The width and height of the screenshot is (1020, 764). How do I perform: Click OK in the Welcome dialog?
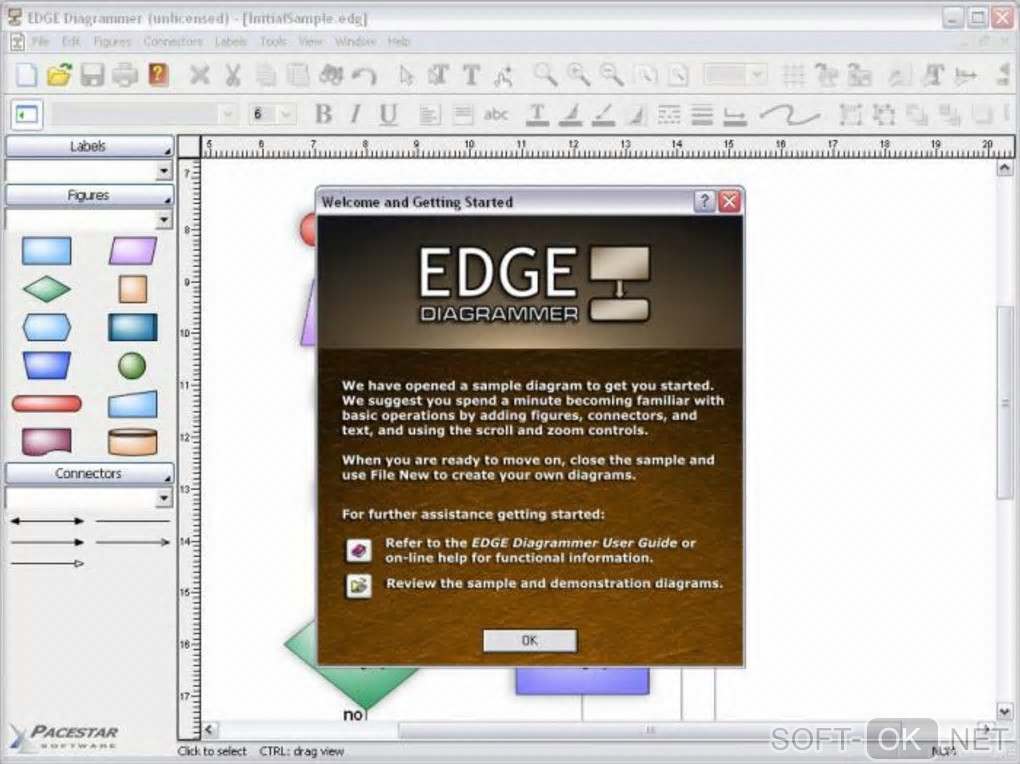[x=530, y=640]
